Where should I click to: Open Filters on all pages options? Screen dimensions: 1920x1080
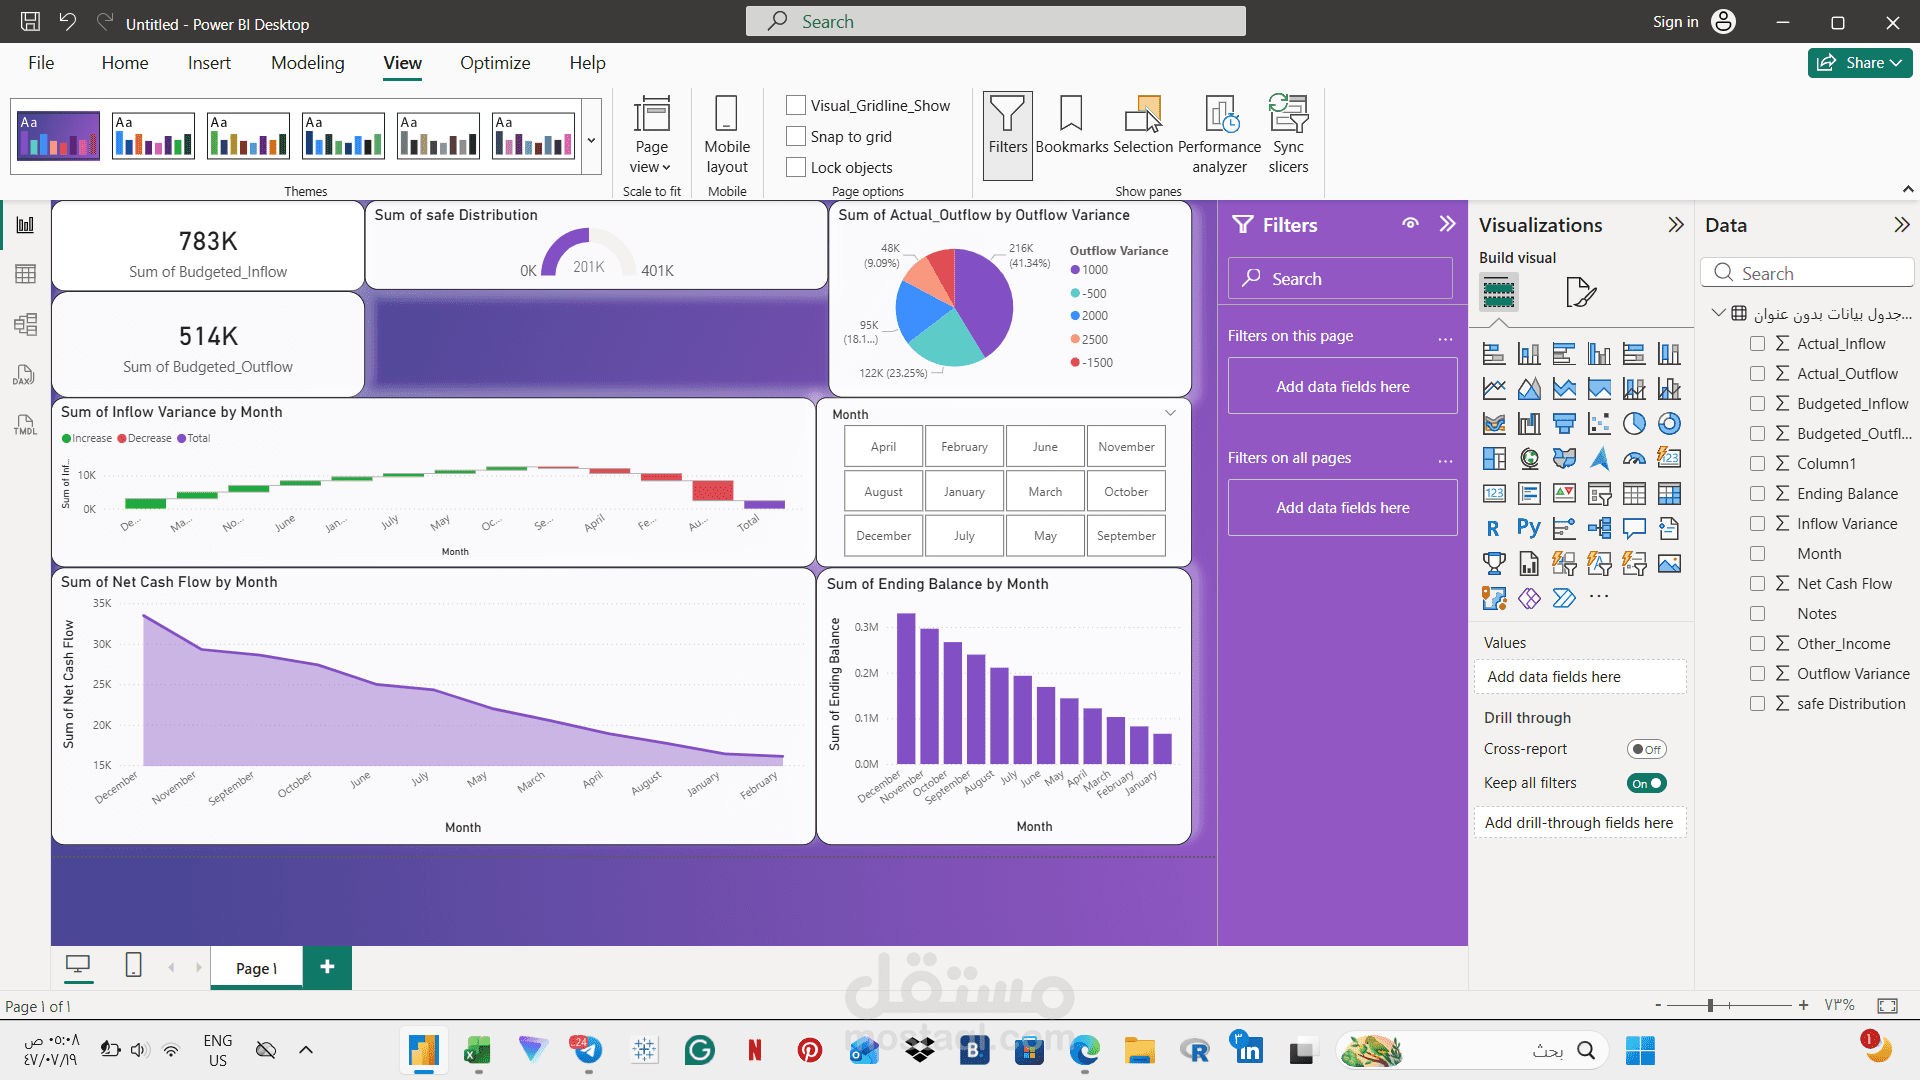click(x=1445, y=460)
